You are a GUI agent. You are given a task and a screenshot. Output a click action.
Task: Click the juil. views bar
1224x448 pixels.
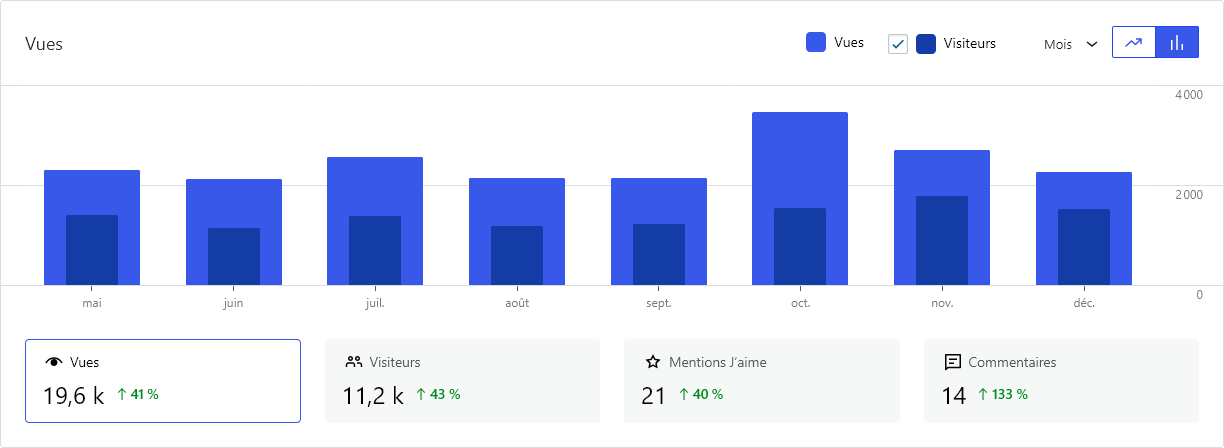(x=374, y=183)
